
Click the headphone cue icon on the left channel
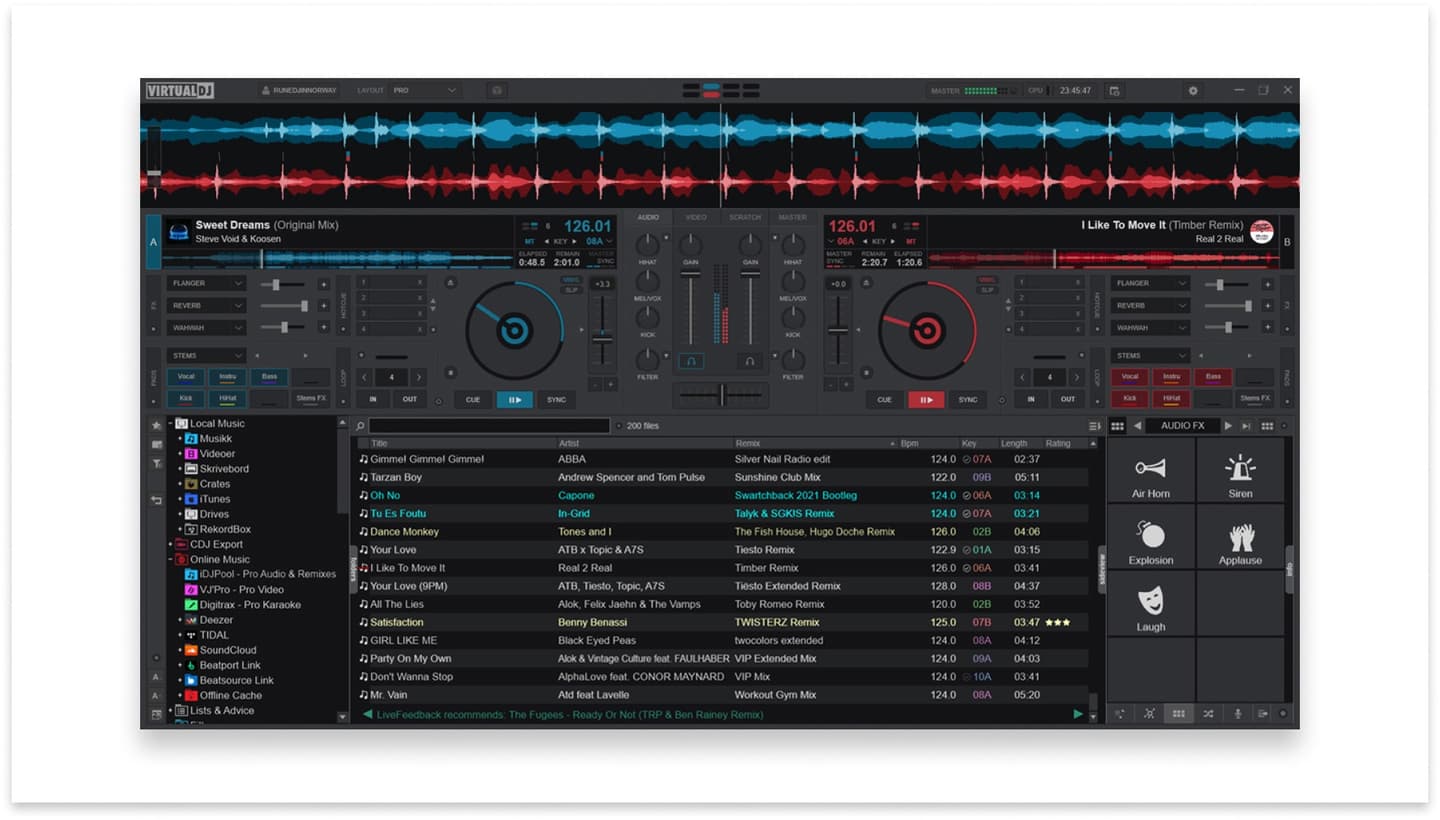[x=692, y=361]
